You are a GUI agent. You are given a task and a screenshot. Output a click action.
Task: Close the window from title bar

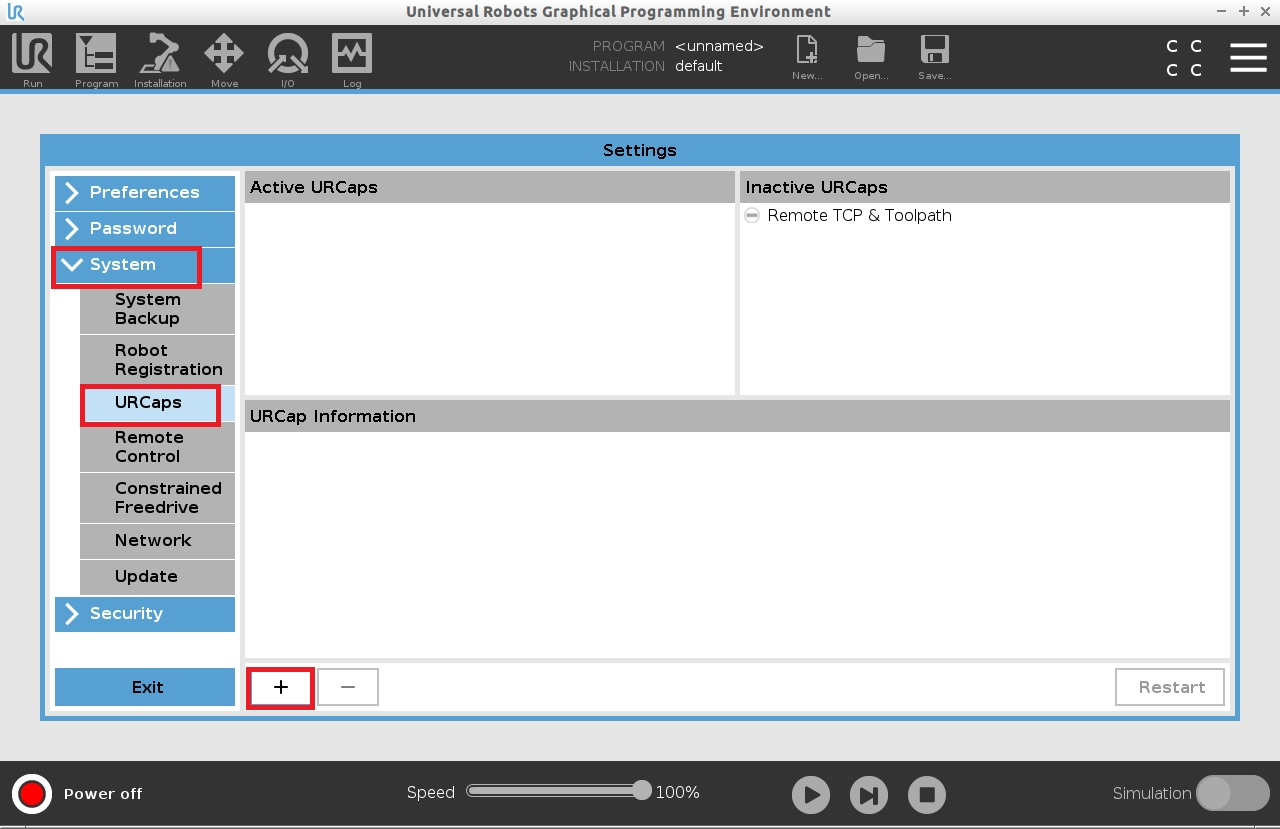tap(1265, 11)
